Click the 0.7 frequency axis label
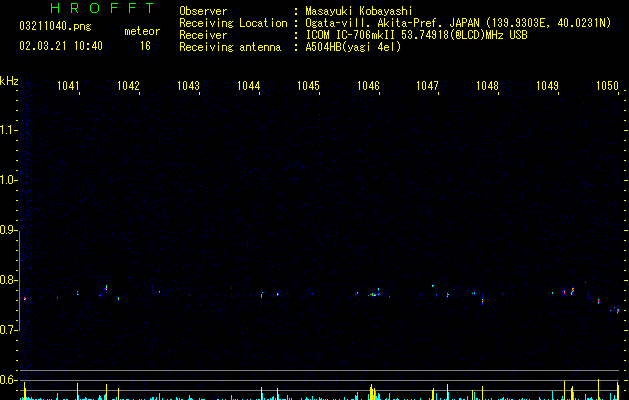Screen dimensions: 629x400 [x=7, y=330]
